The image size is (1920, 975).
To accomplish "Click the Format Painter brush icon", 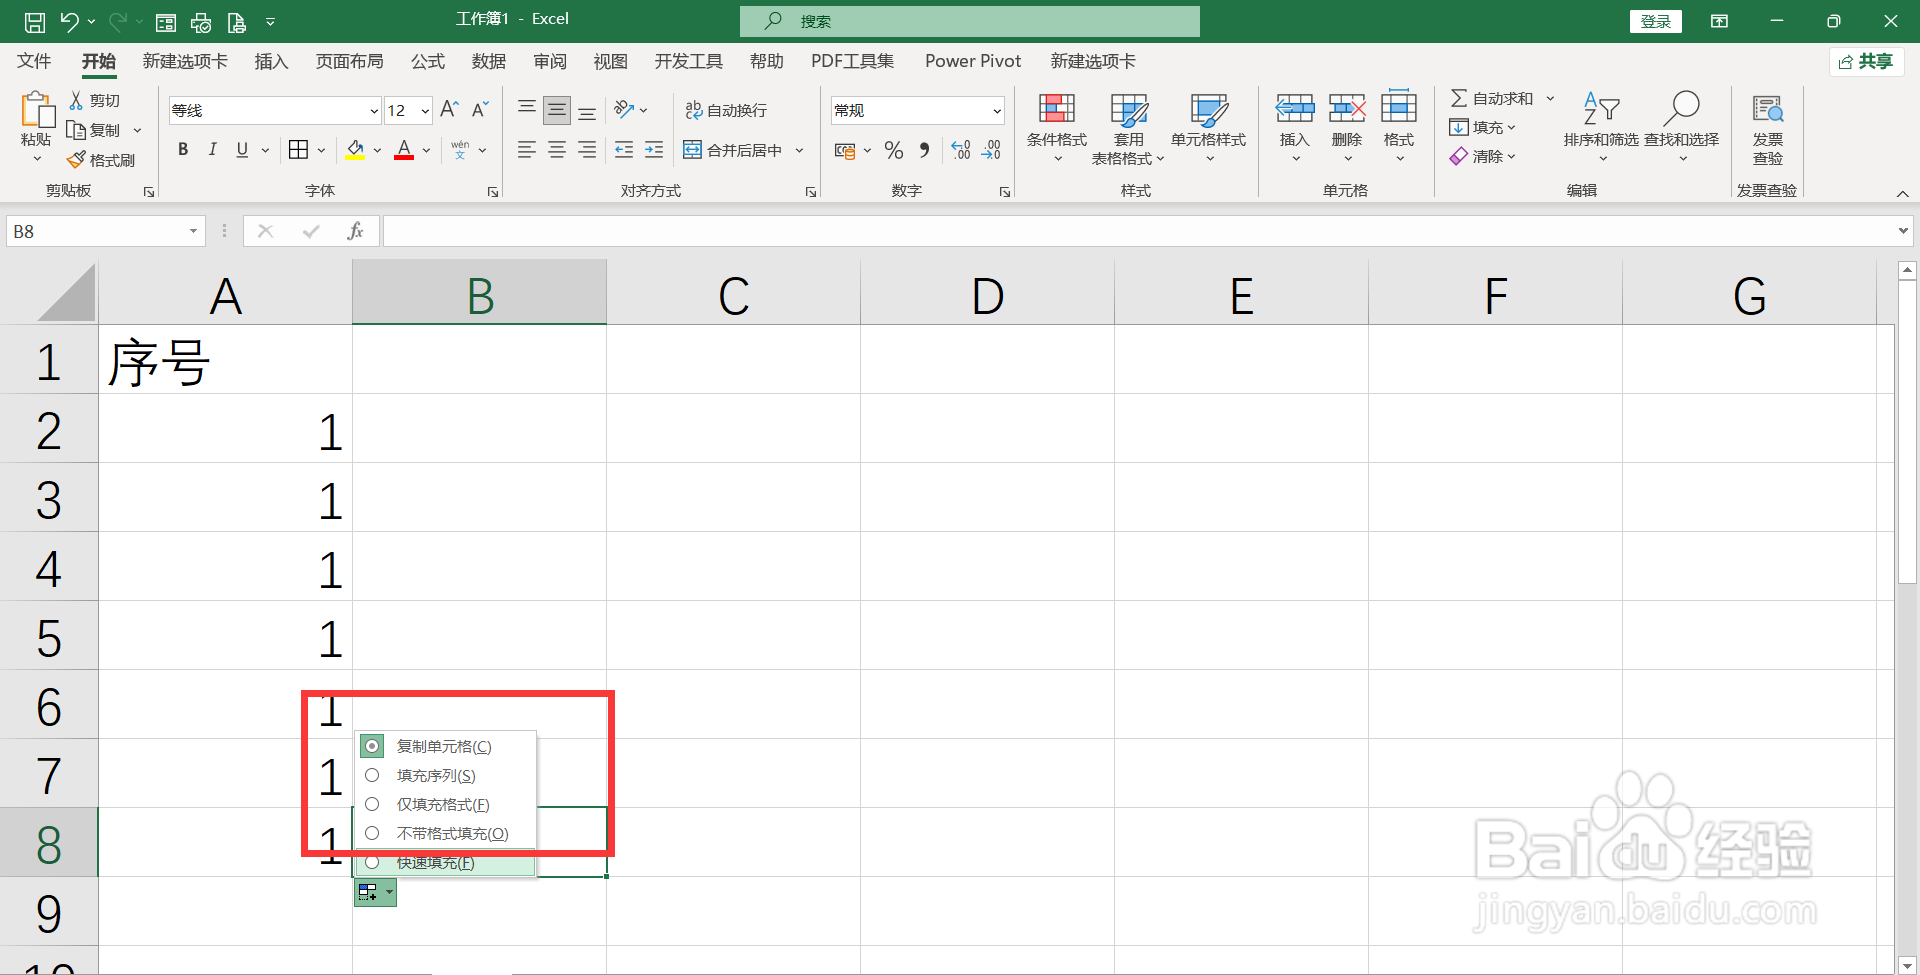I will [76, 160].
